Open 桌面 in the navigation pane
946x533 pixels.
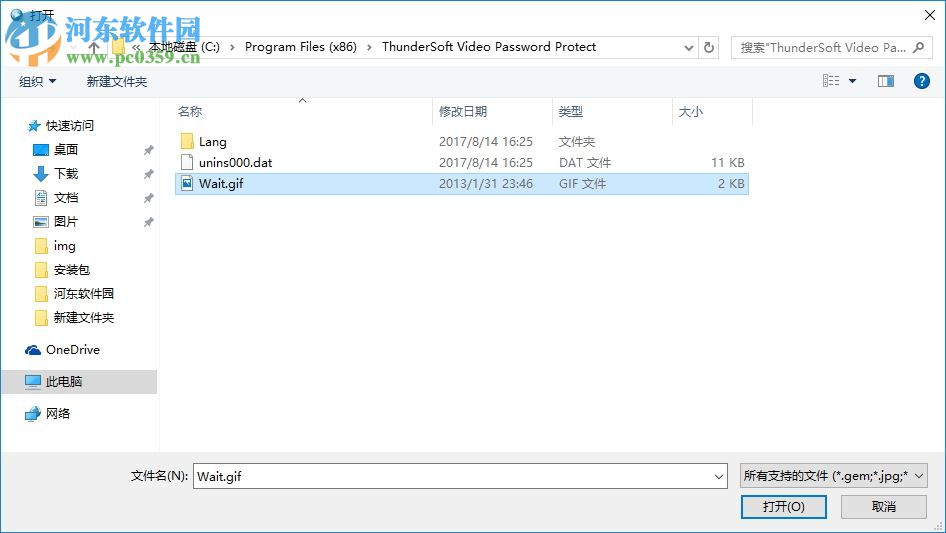click(x=66, y=150)
